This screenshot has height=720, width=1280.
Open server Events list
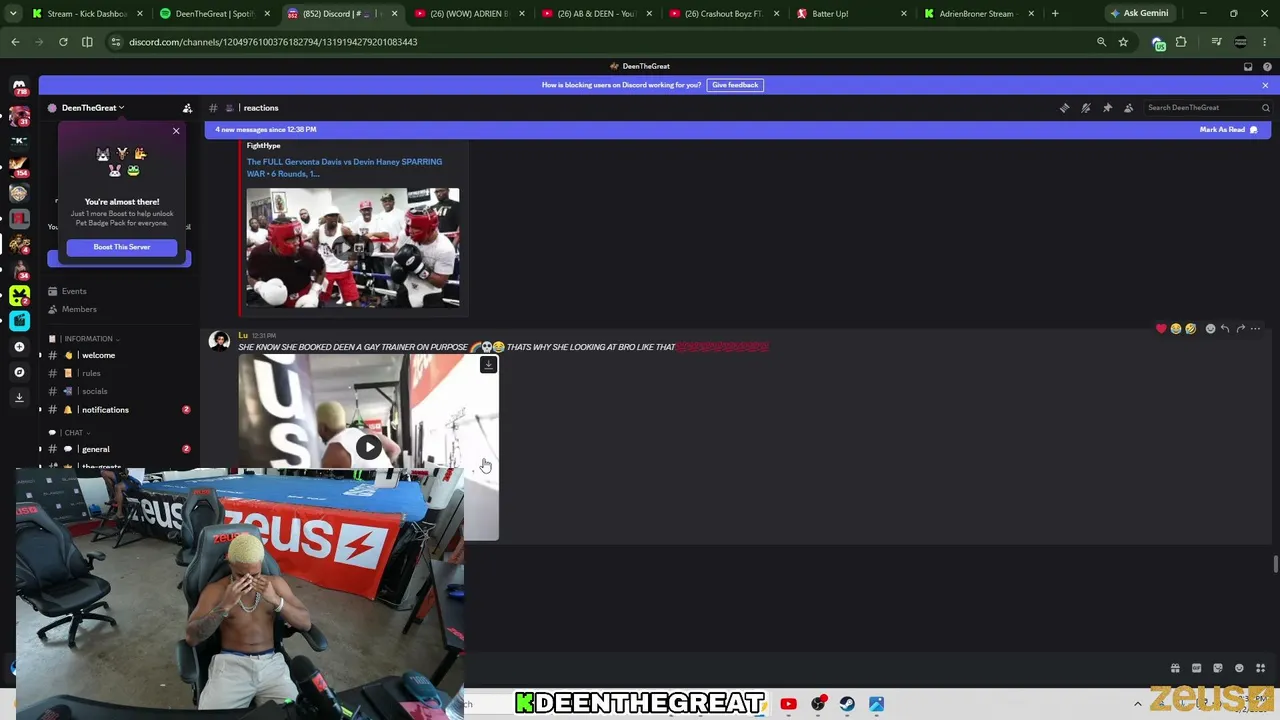tap(120, 292)
